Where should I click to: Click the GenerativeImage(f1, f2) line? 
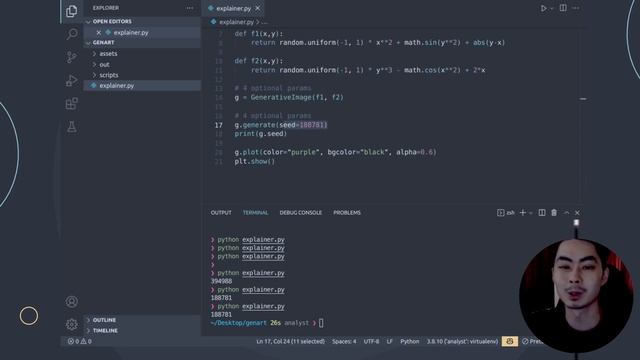click(x=289, y=98)
